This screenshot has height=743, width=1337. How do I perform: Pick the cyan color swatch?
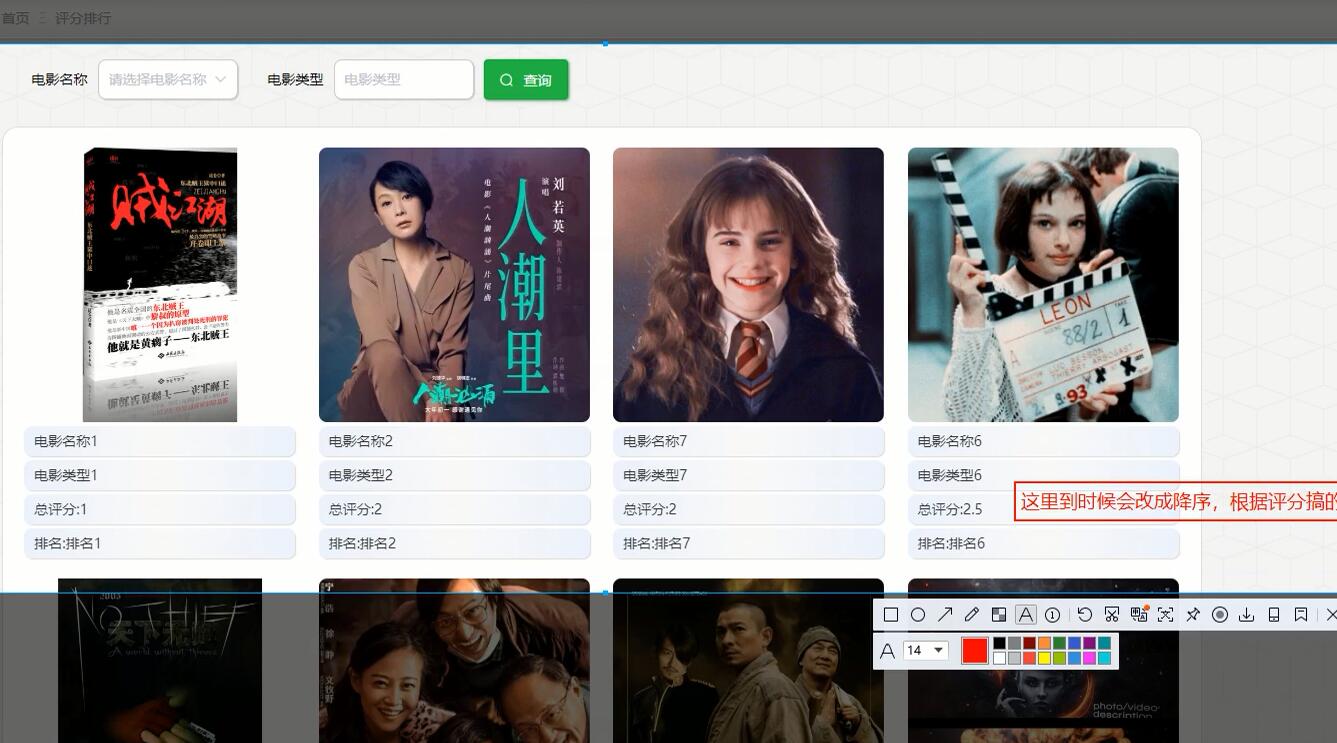[1104, 658]
